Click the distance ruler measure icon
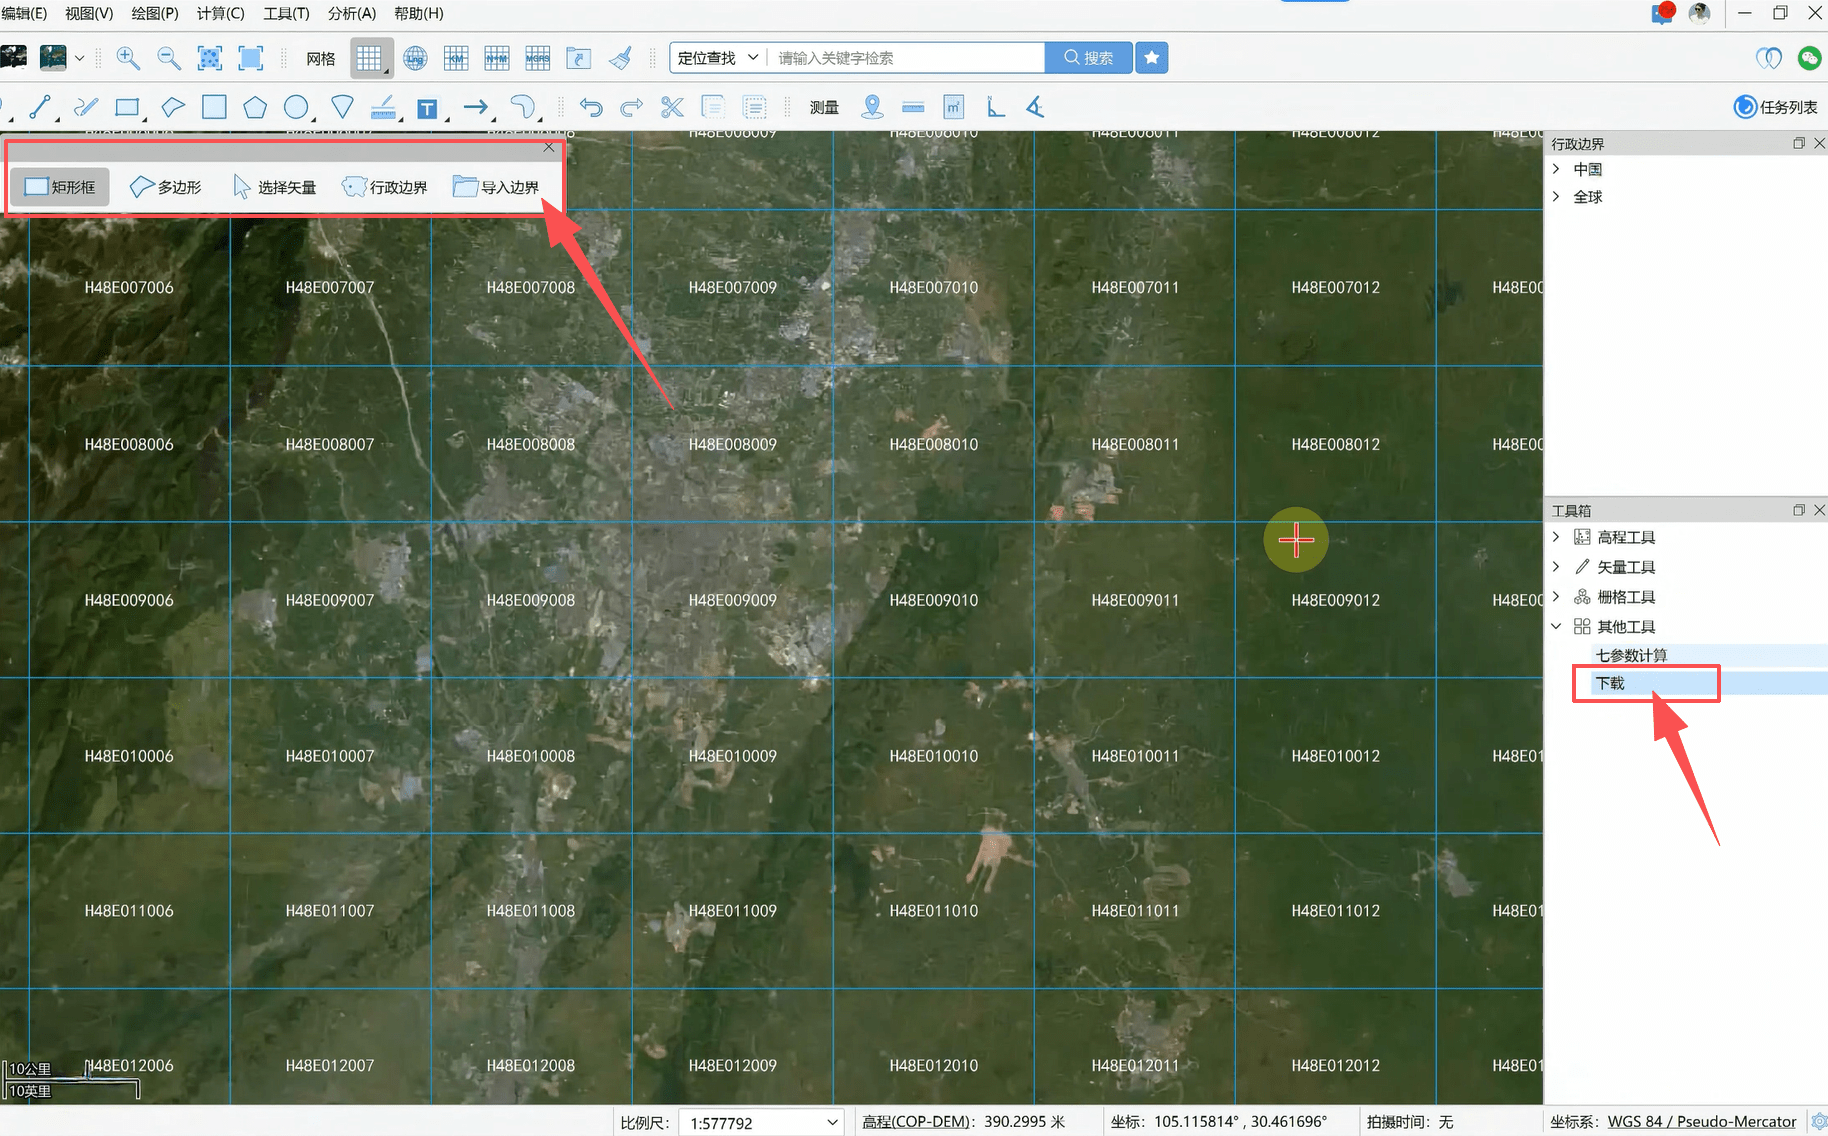Screen dimensions: 1828x1136 (x=913, y=107)
